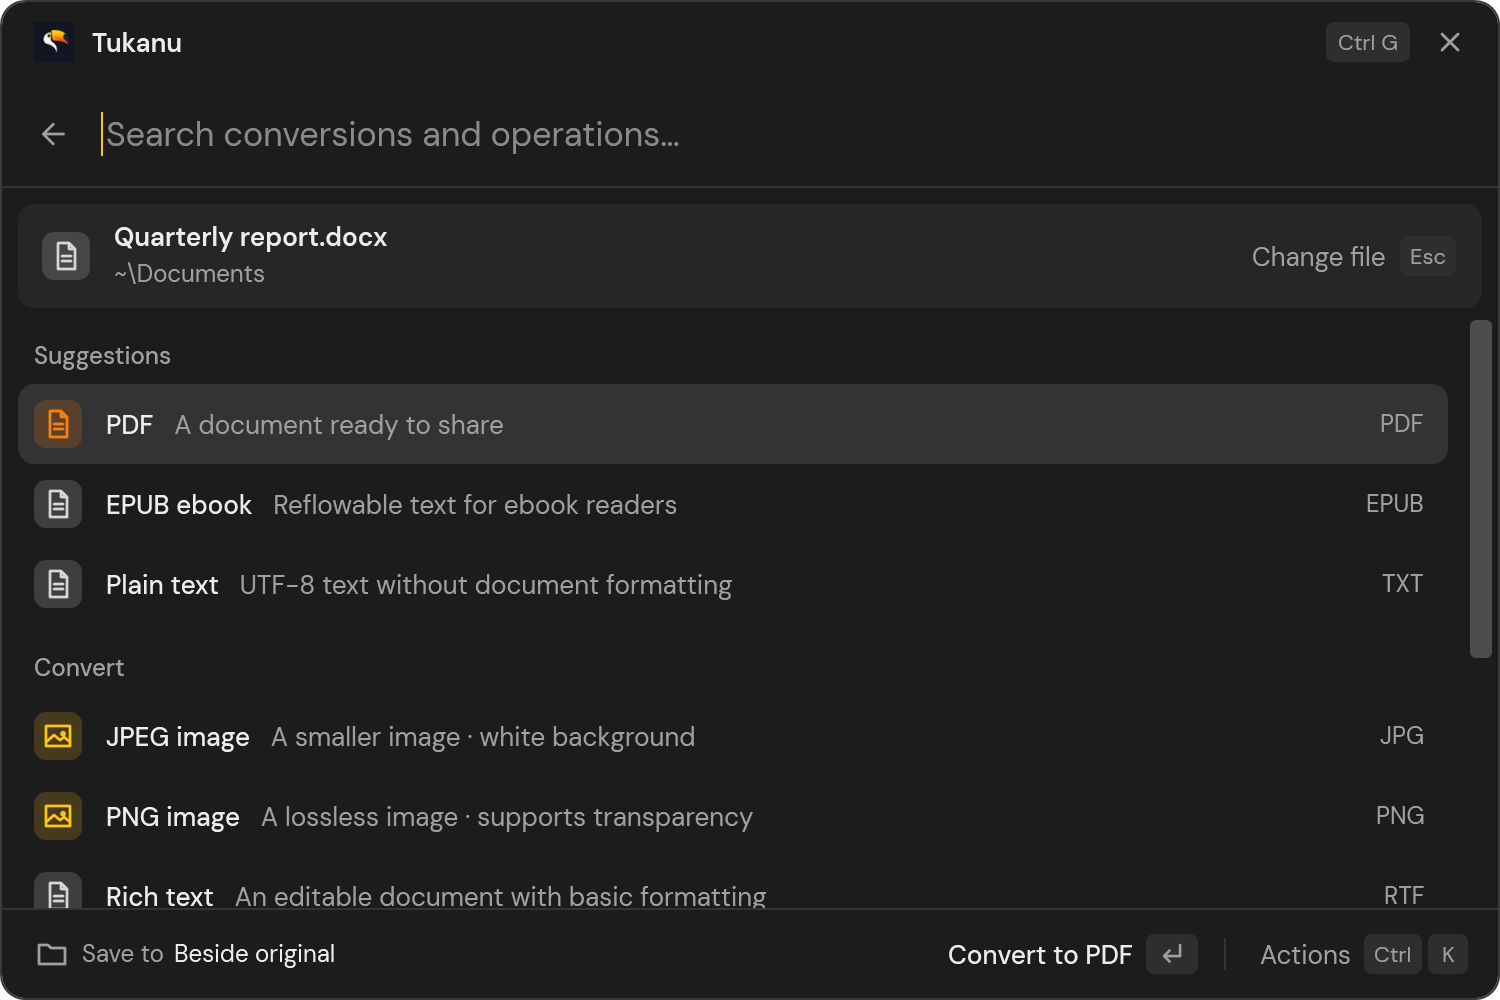This screenshot has width=1500, height=1000.
Task: Click the Esc key badge
Action: point(1428,256)
